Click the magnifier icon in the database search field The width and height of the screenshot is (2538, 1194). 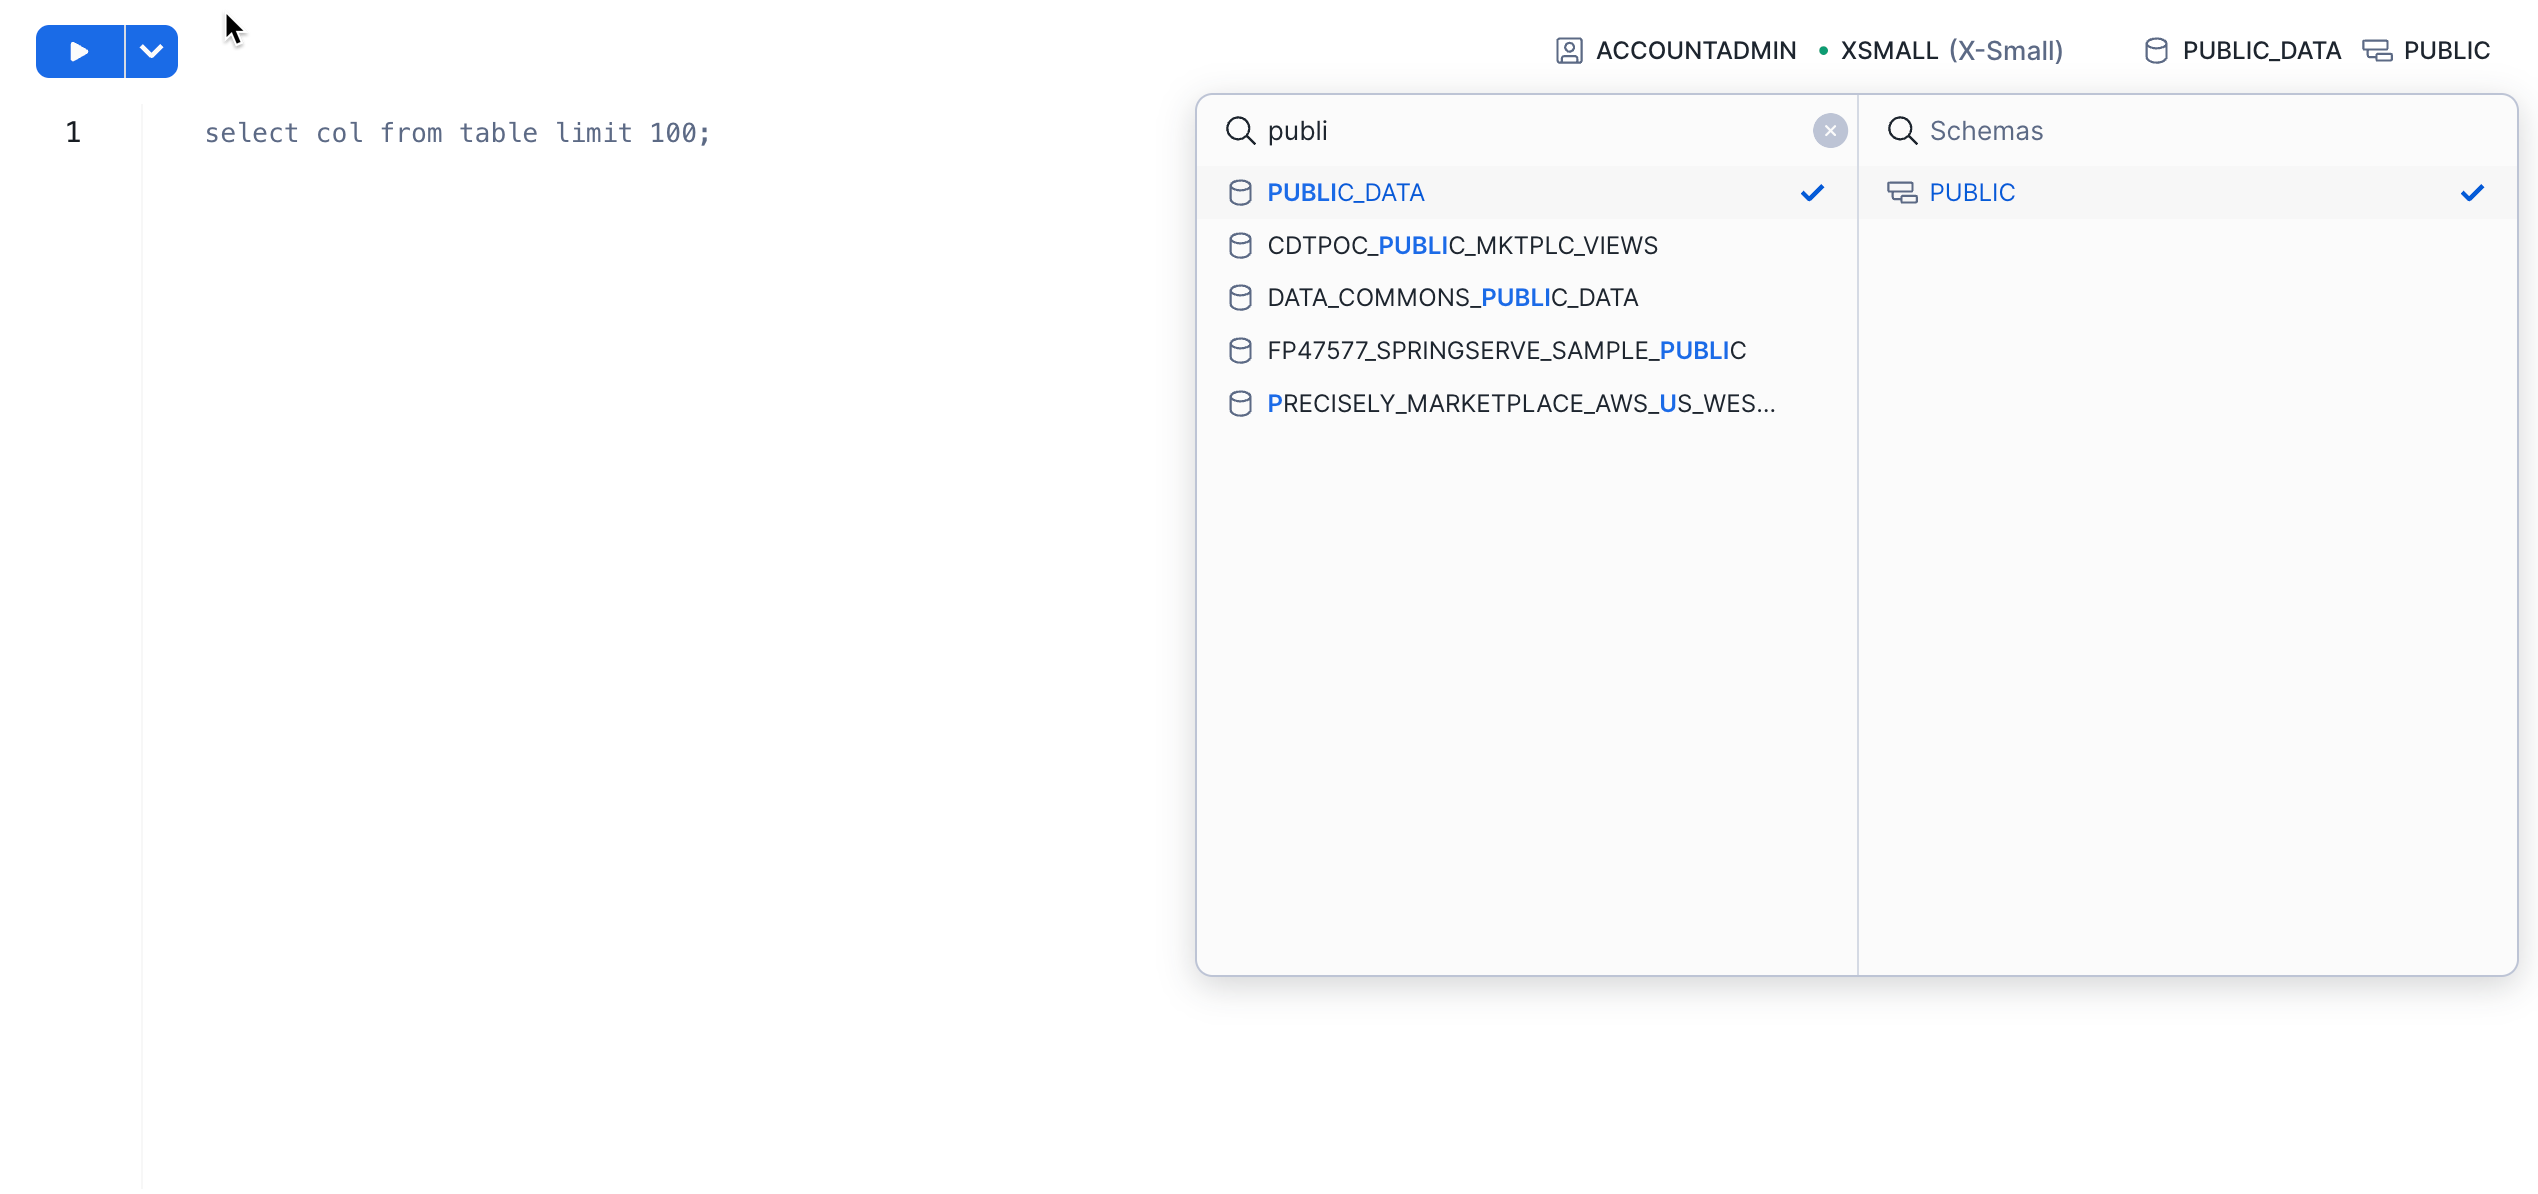(1241, 130)
